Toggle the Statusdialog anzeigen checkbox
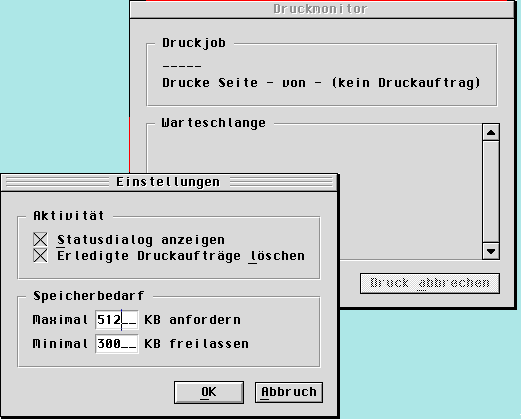 tap(40, 239)
